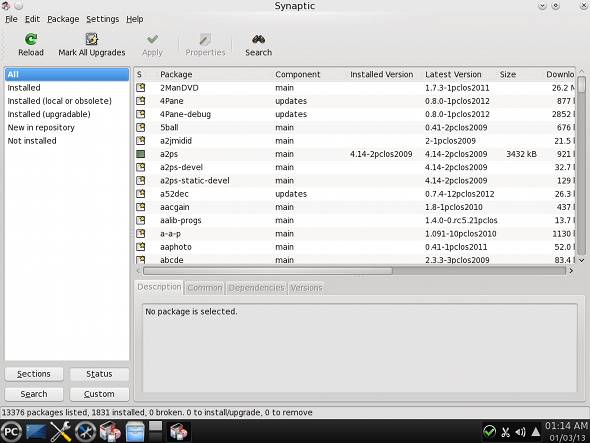Toggle status box of 4Pane package

click(141, 101)
